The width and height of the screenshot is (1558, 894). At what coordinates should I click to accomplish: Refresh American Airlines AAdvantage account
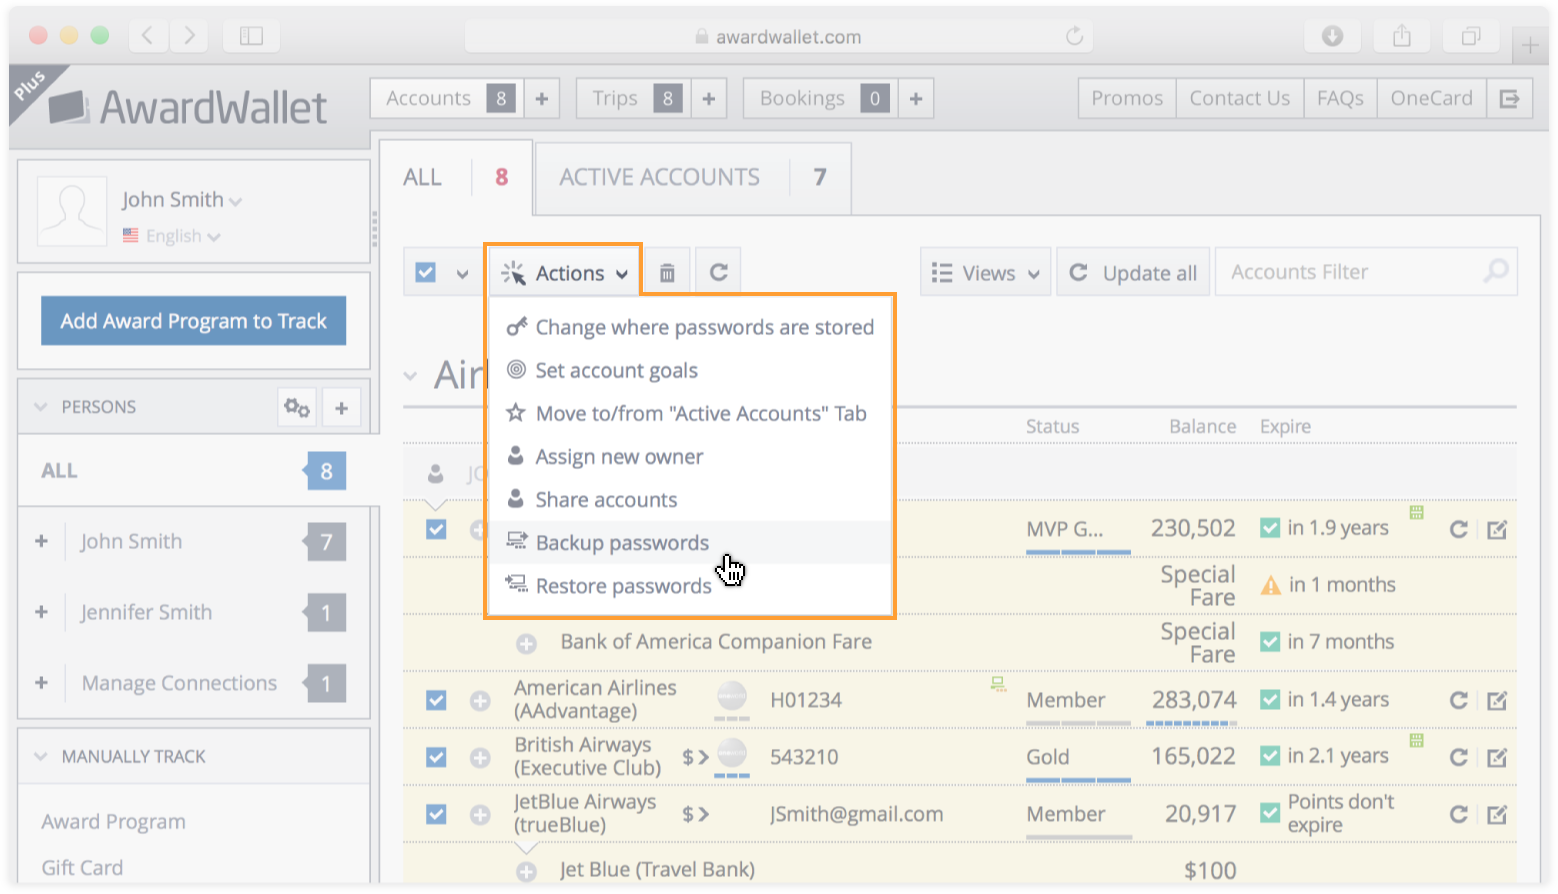click(1458, 700)
